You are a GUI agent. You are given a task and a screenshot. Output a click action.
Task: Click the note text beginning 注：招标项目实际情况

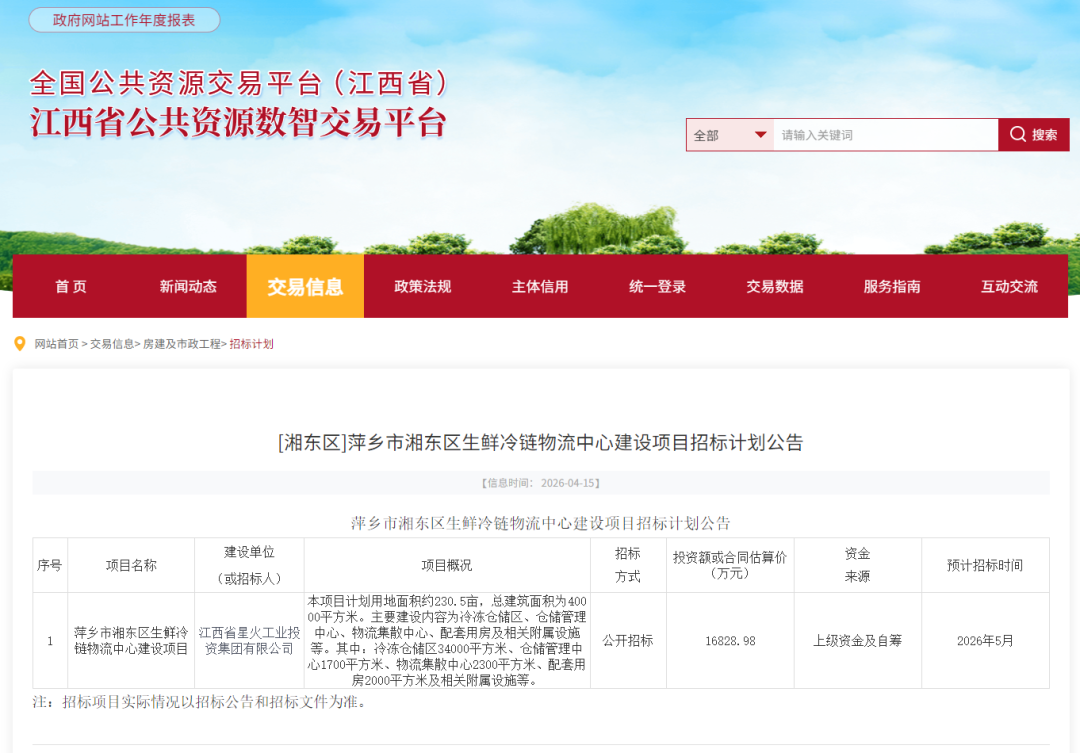201,702
